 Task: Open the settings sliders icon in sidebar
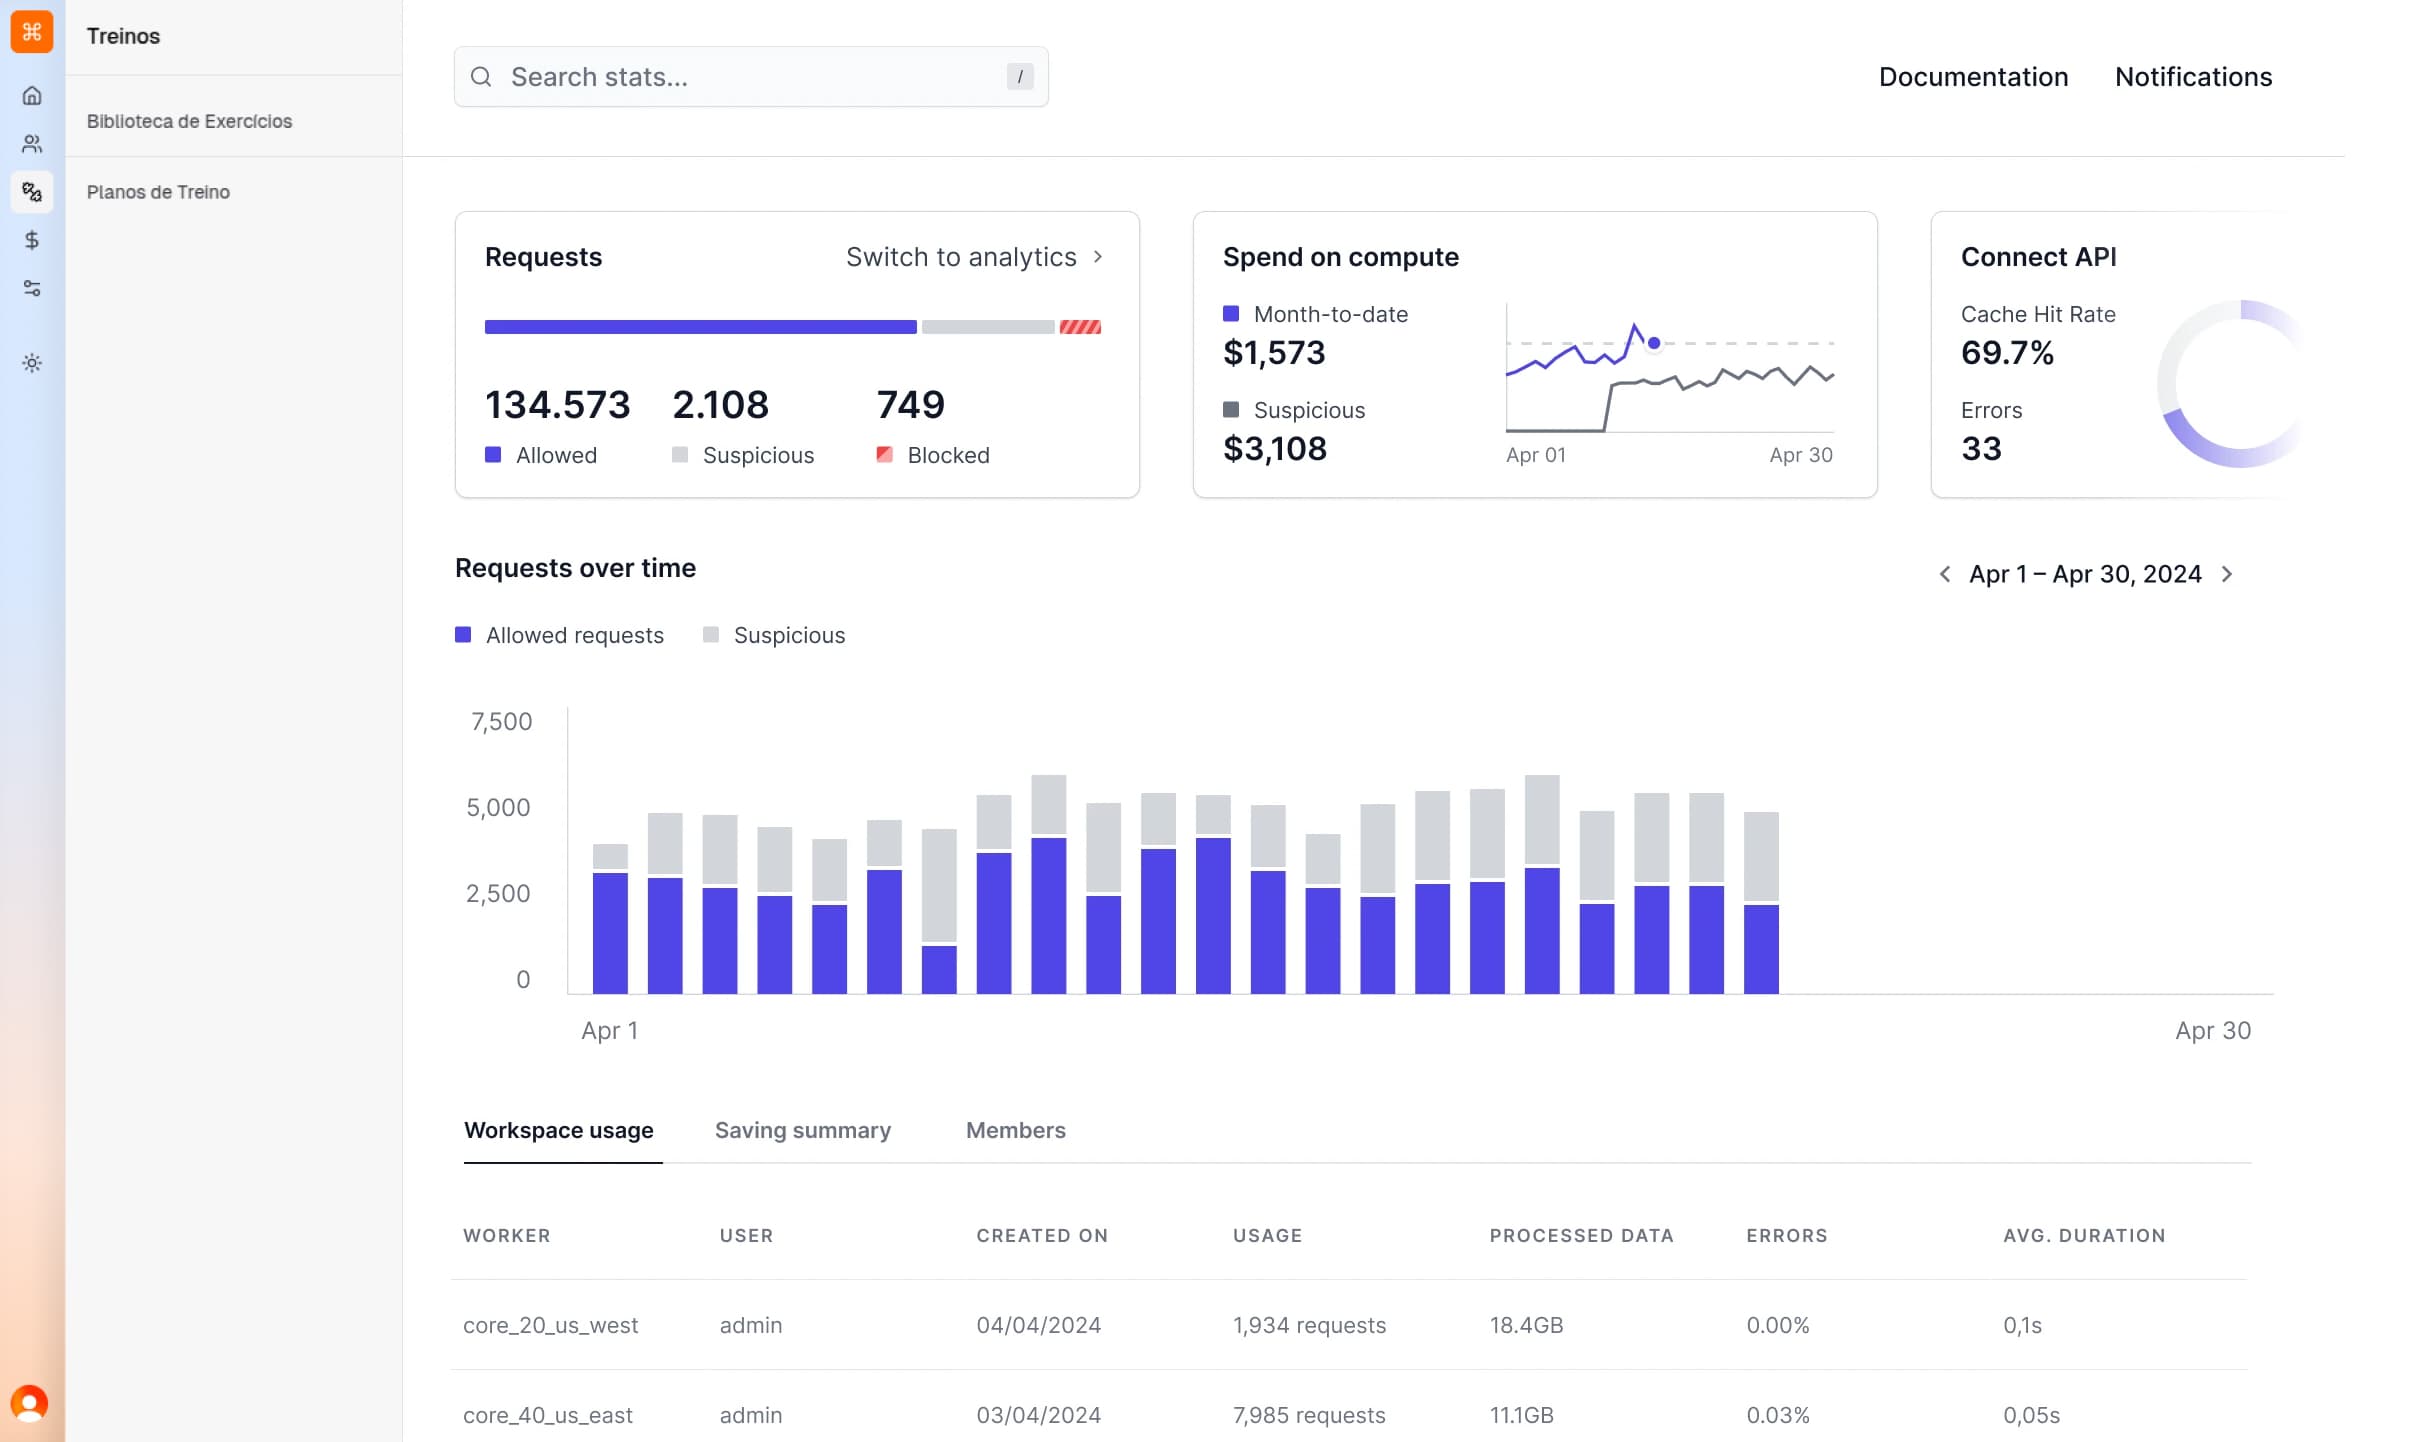coord(31,289)
